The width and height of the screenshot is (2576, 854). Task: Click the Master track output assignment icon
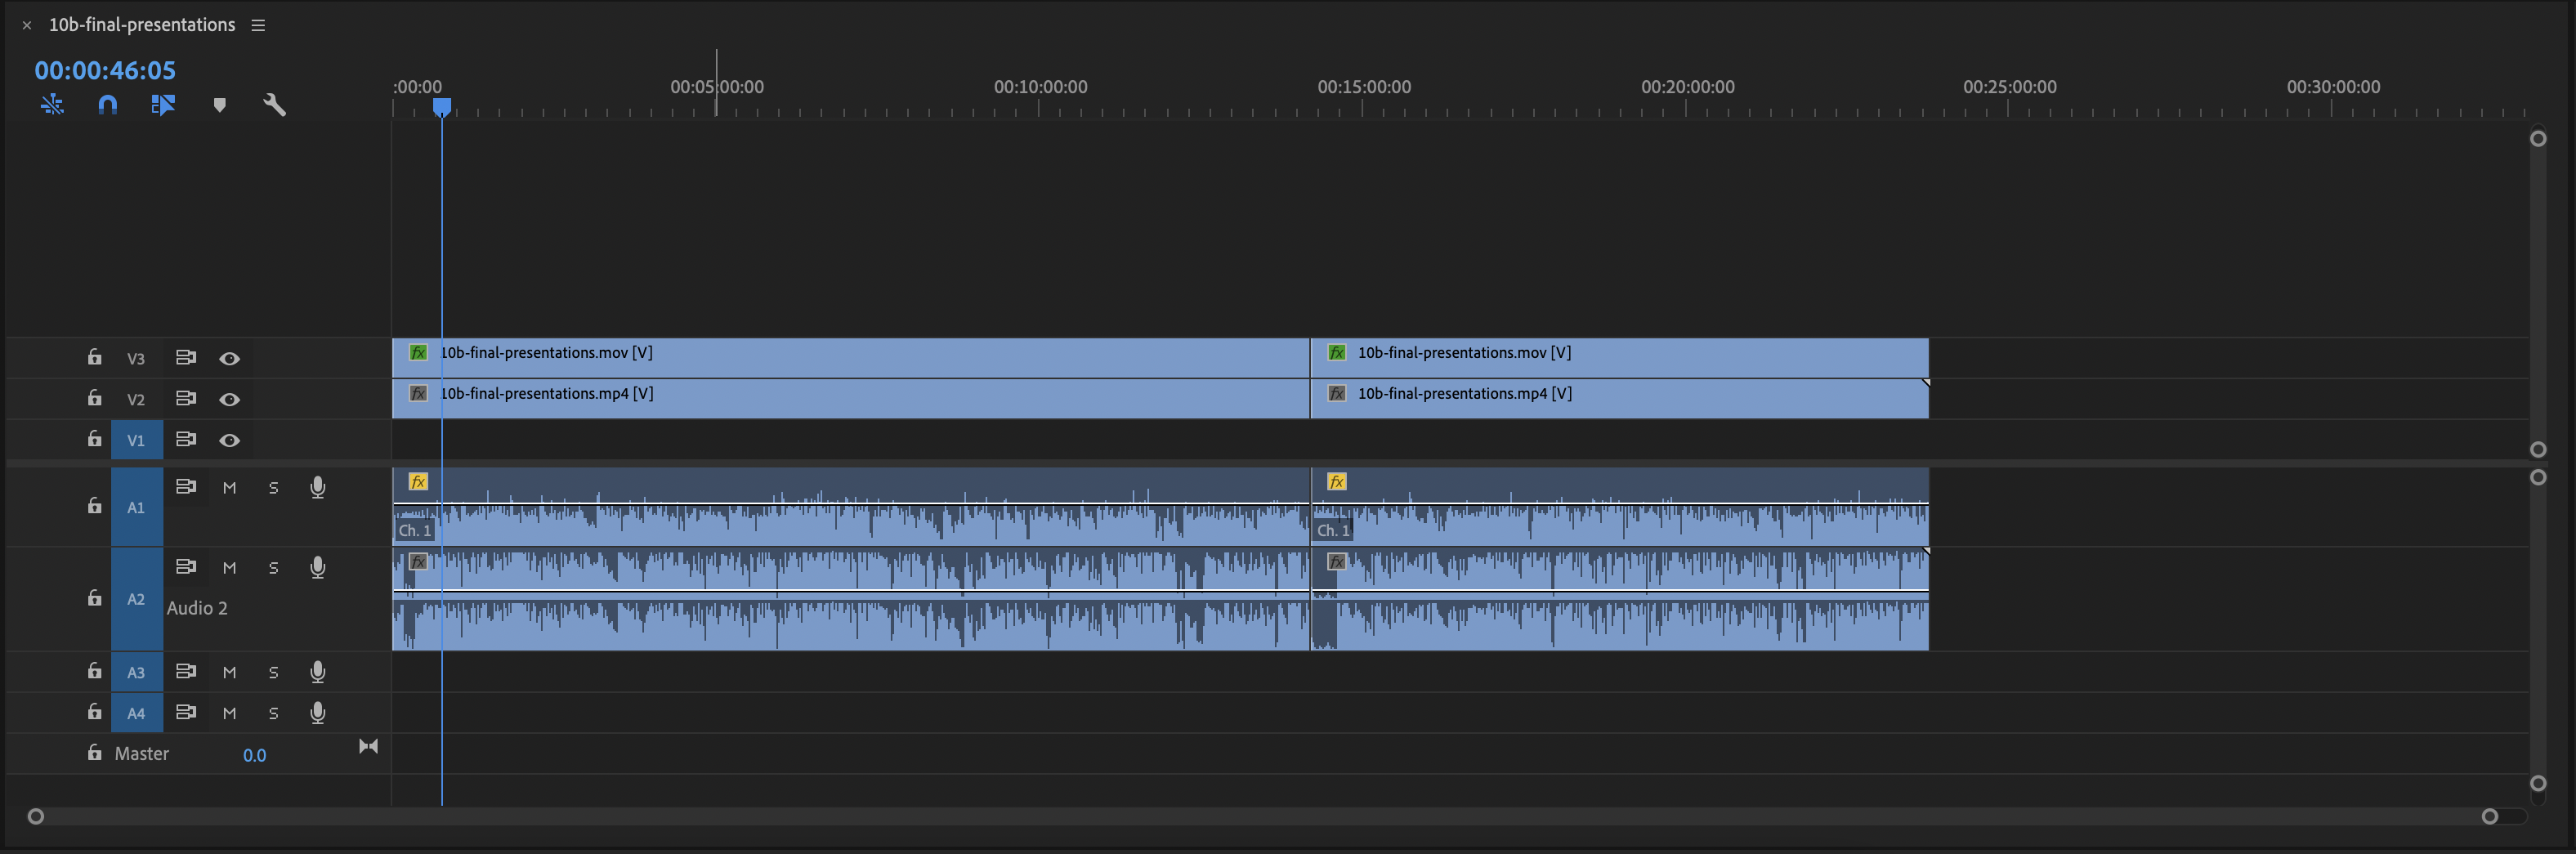(368, 746)
